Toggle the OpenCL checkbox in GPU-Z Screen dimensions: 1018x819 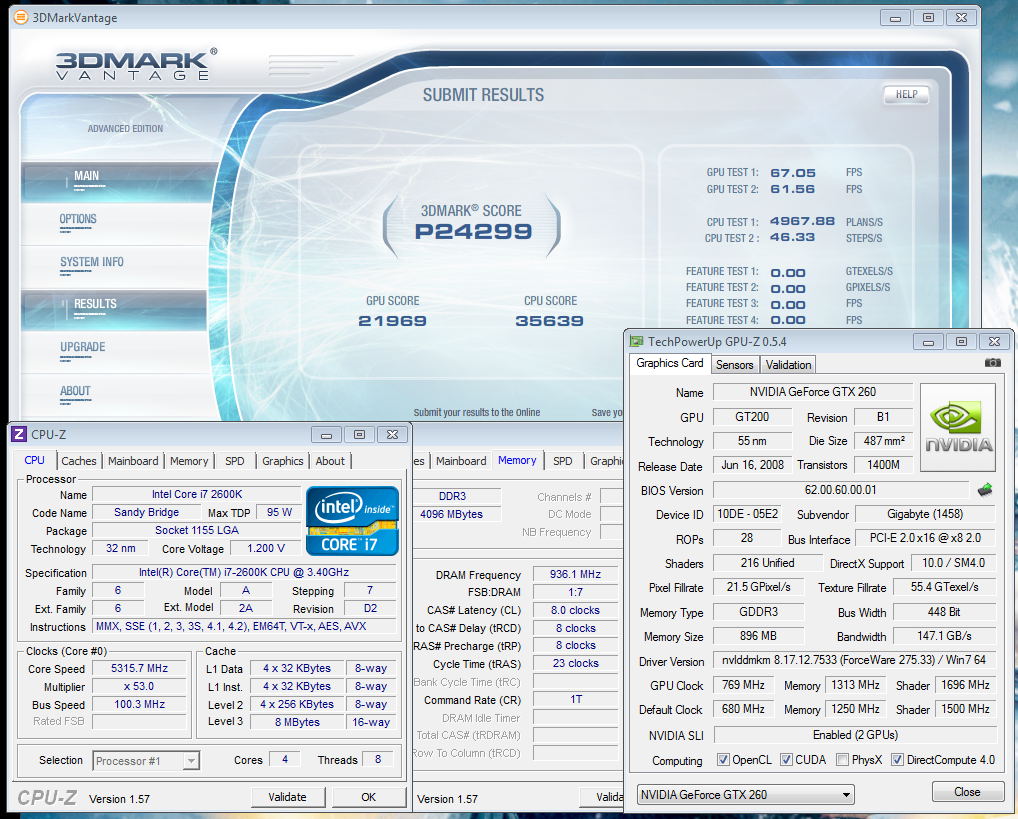(x=723, y=759)
